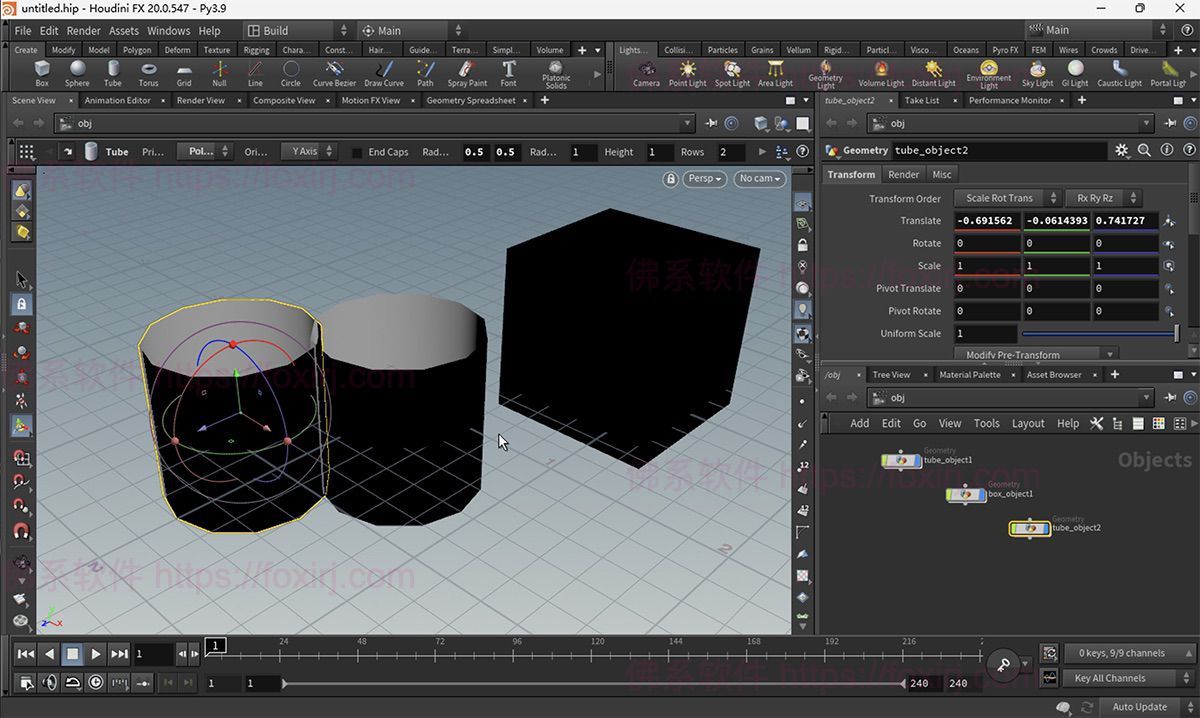Select the Torus tool on the shelf

click(x=148, y=72)
